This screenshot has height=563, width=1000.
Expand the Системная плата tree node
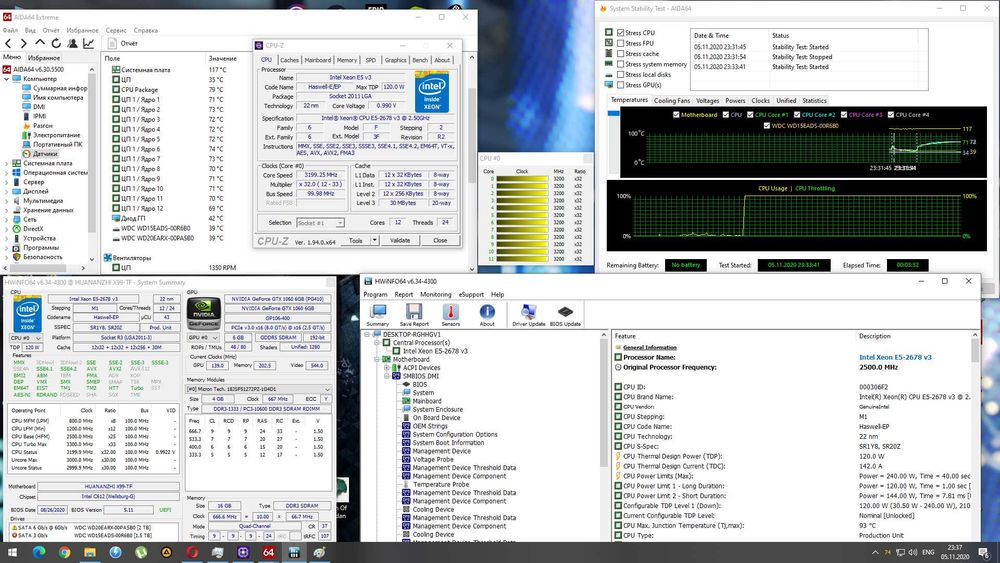click(x=5, y=162)
